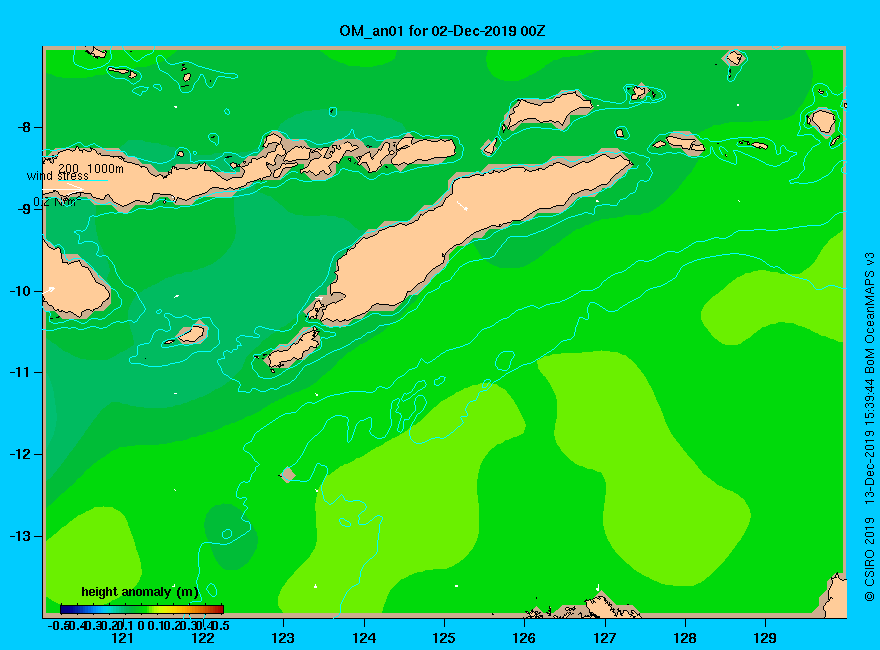Click longitude label 124 on the axis
This screenshot has width=880, height=650.
point(364,638)
